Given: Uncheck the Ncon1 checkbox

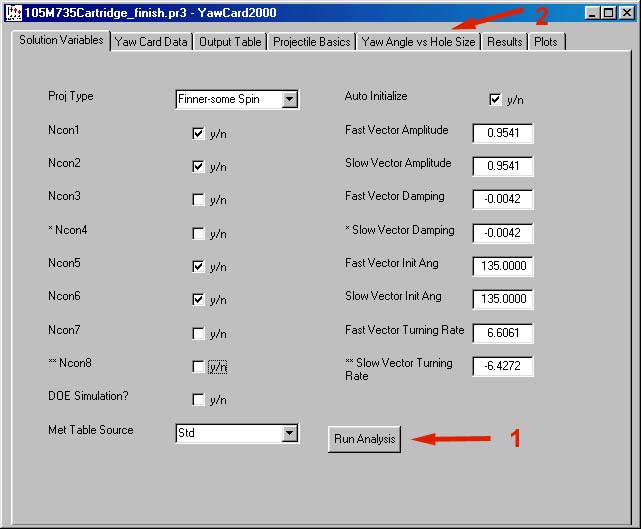Looking at the screenshot, I should [x=198, y=133].
